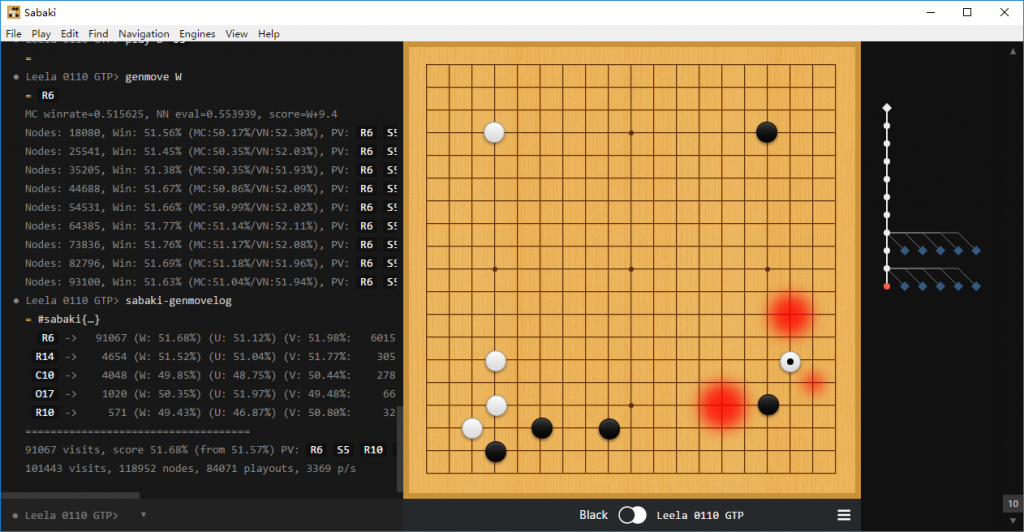This screenshot has height=532, width=1024.
Task: Select white node directly above the red node
Action: click(886, 268)
